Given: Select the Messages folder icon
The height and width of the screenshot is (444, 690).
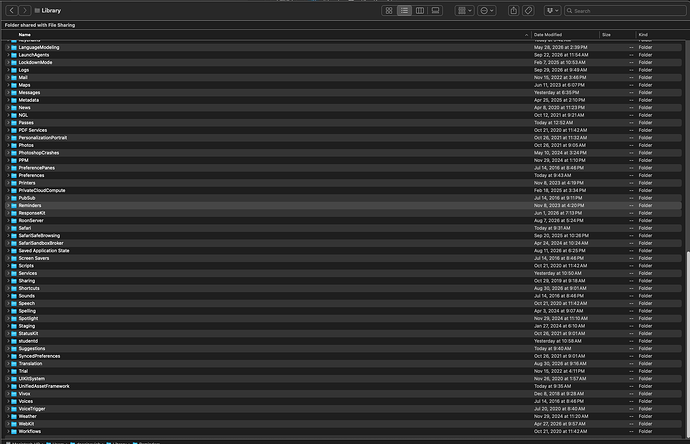Looking at the screenshot, I should (x=14, y=92).
